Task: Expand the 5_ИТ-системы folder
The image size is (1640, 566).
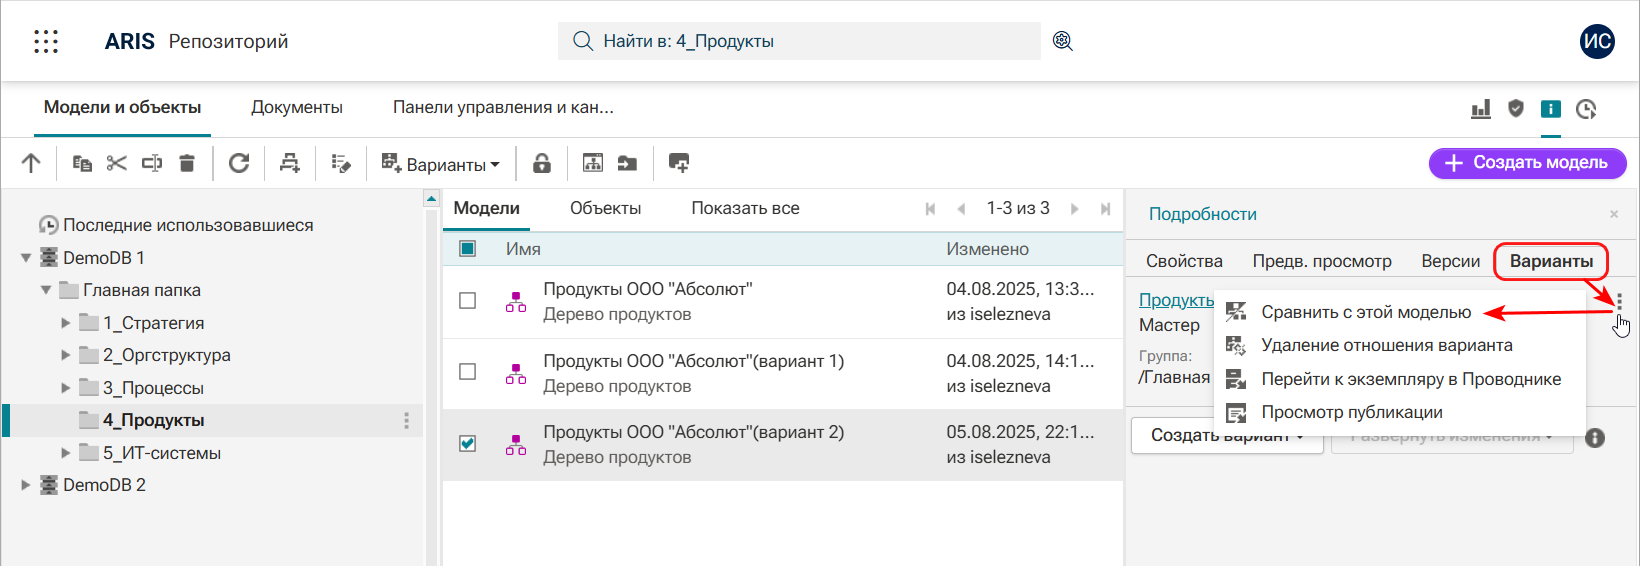Action: pos(66,453)
